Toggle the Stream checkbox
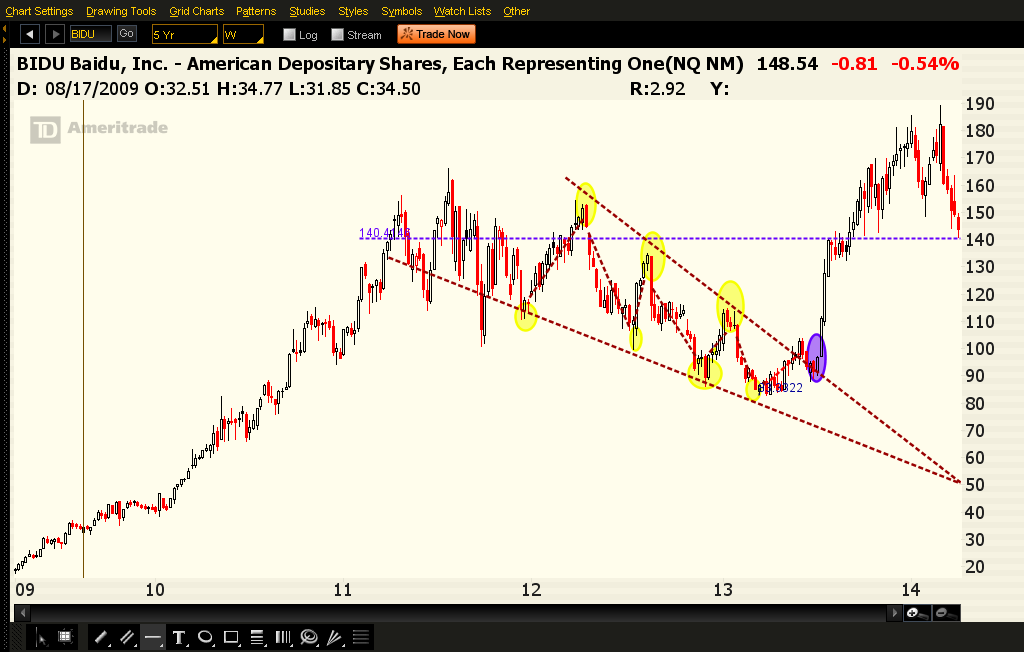Image resolution: width=1024 pixels, height=652 pixels. point(338,35)
